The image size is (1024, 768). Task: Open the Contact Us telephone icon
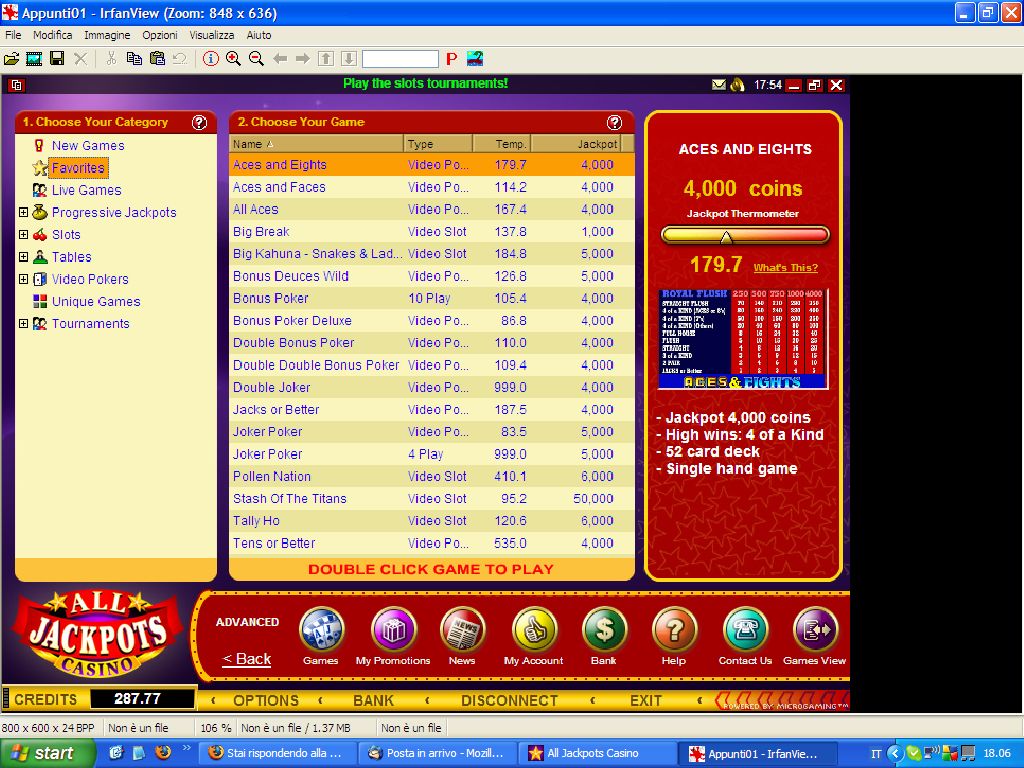tap(745, 630)
